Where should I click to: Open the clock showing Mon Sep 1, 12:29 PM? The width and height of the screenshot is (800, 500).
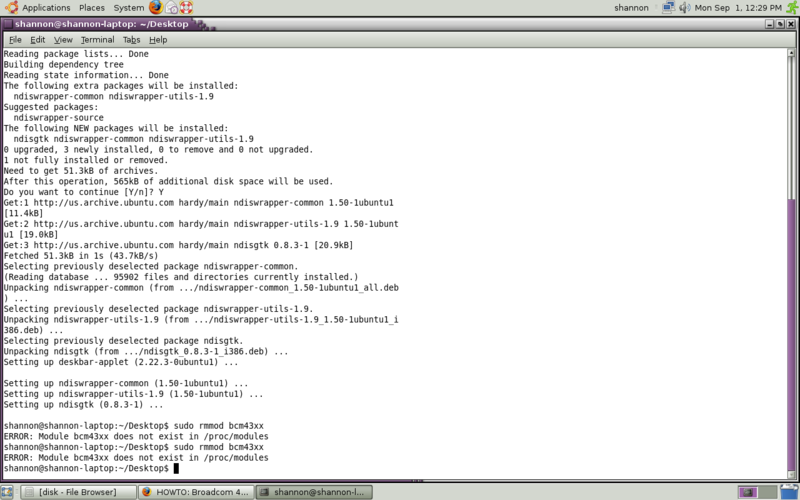(738, 8)
